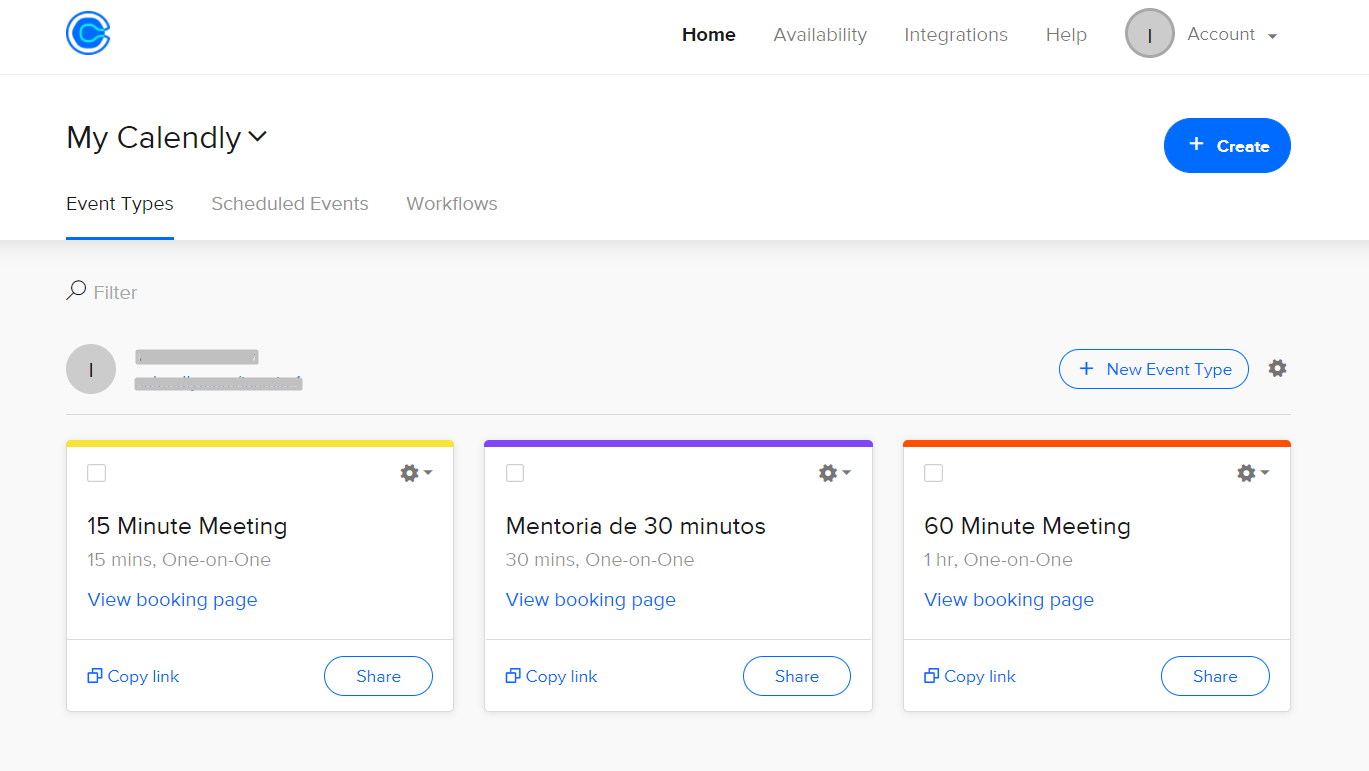Screen dimensions: 1369x771
Task: Share the 60 Minute Meeting event
Action: tap(1215, 676)
